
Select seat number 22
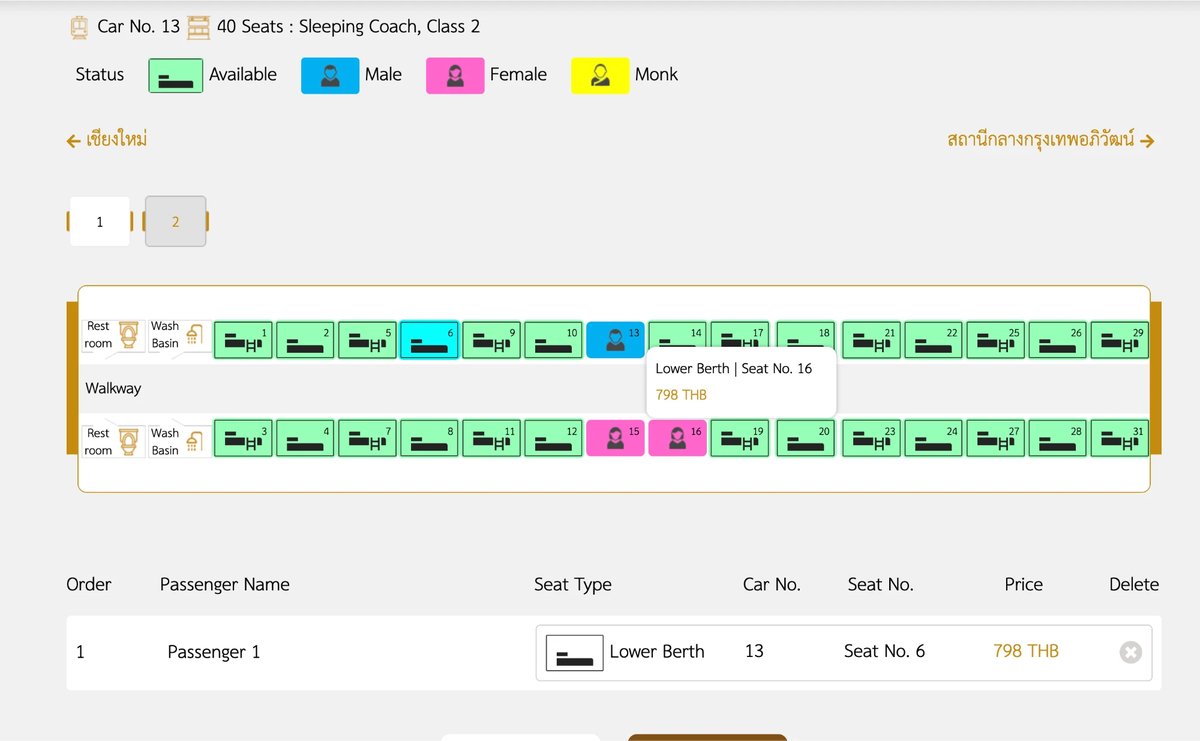[x=933, y=340]
